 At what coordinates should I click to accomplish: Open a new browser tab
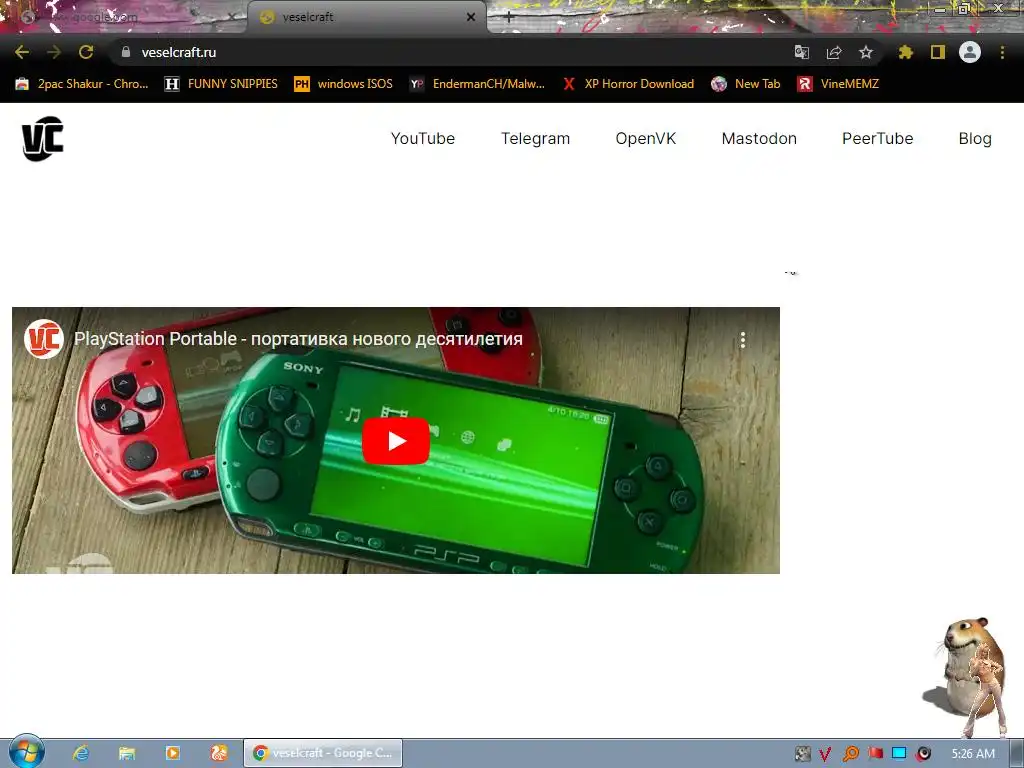(509, 18)
